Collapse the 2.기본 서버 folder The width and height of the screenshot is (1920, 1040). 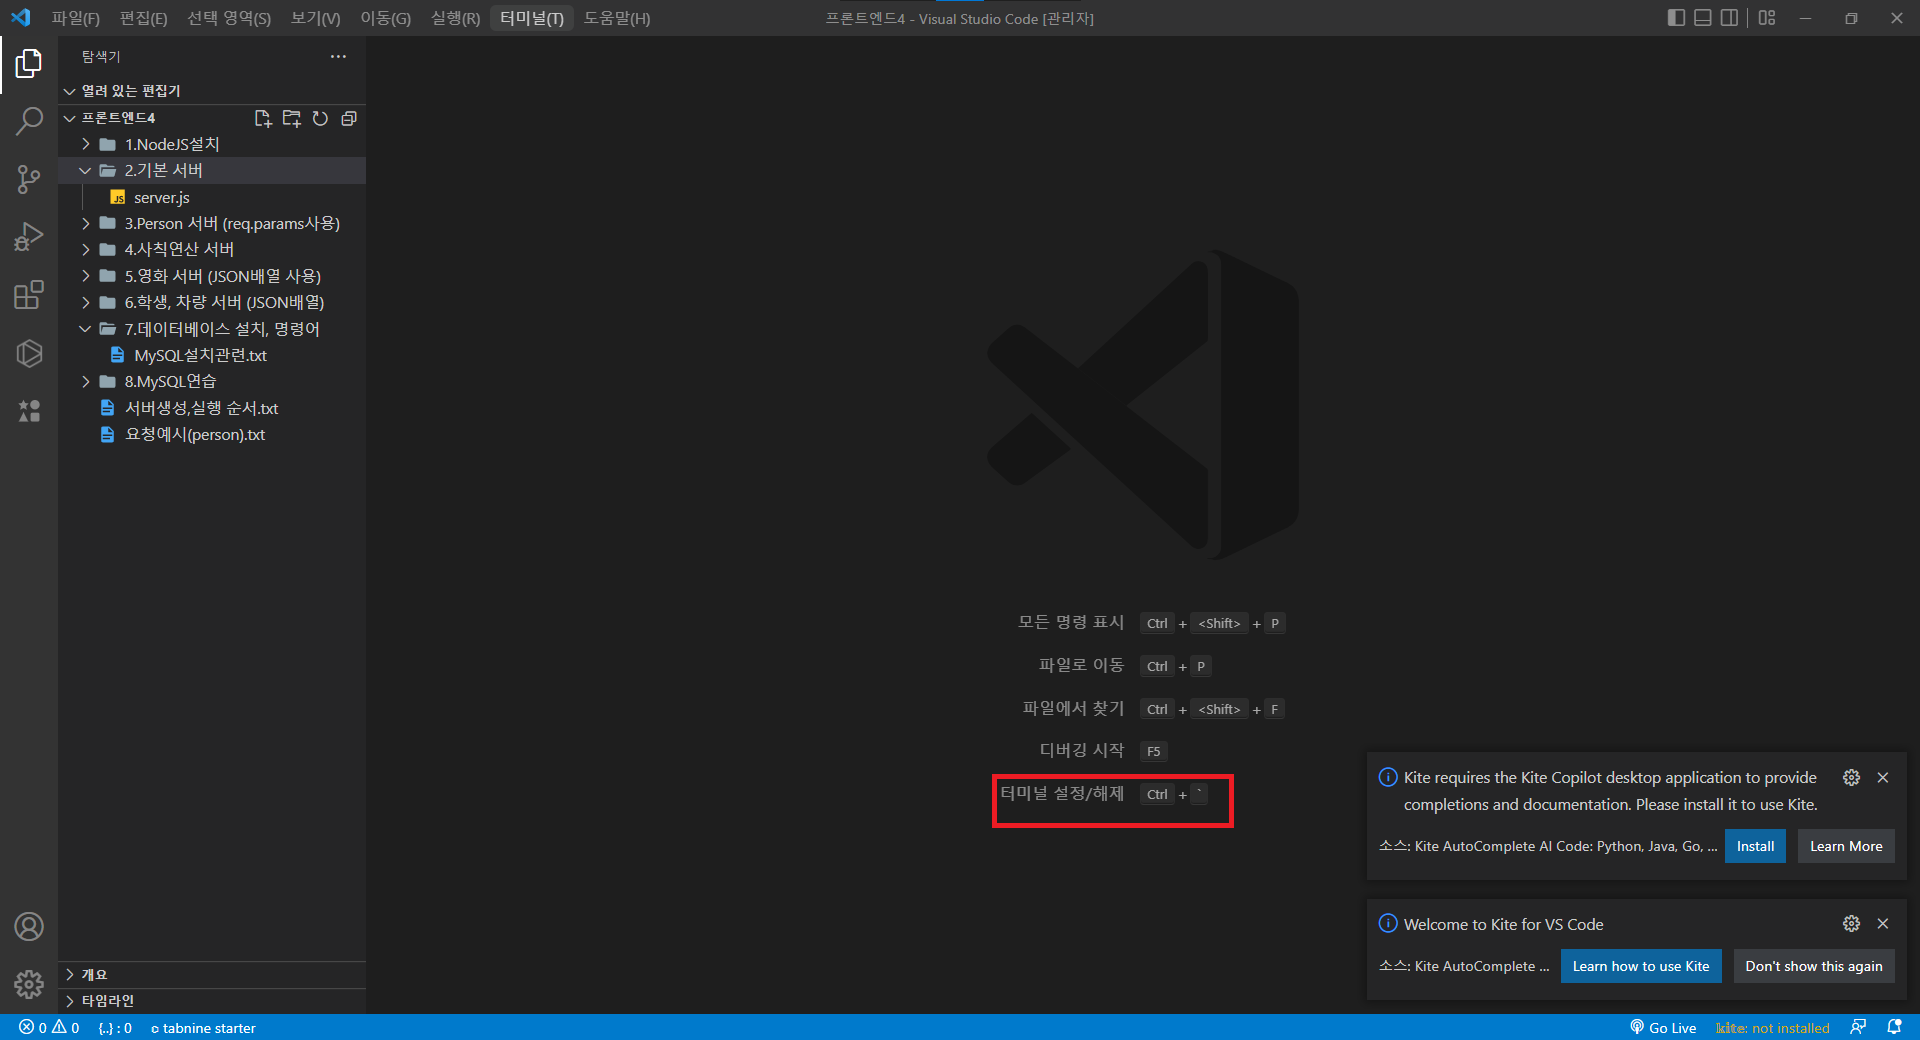[212, 171]
